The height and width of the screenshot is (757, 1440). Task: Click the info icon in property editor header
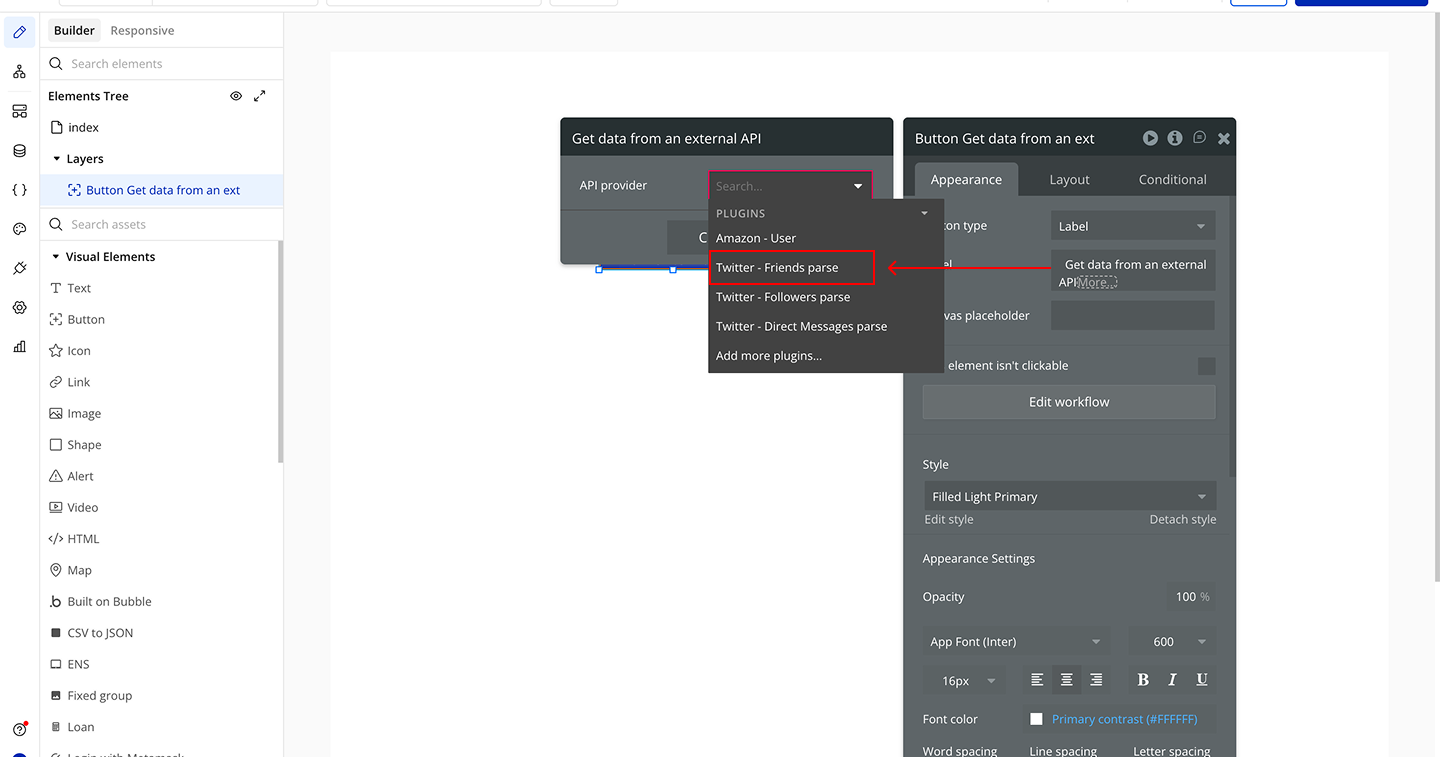pyautogui.click(x=1175, y=138)
